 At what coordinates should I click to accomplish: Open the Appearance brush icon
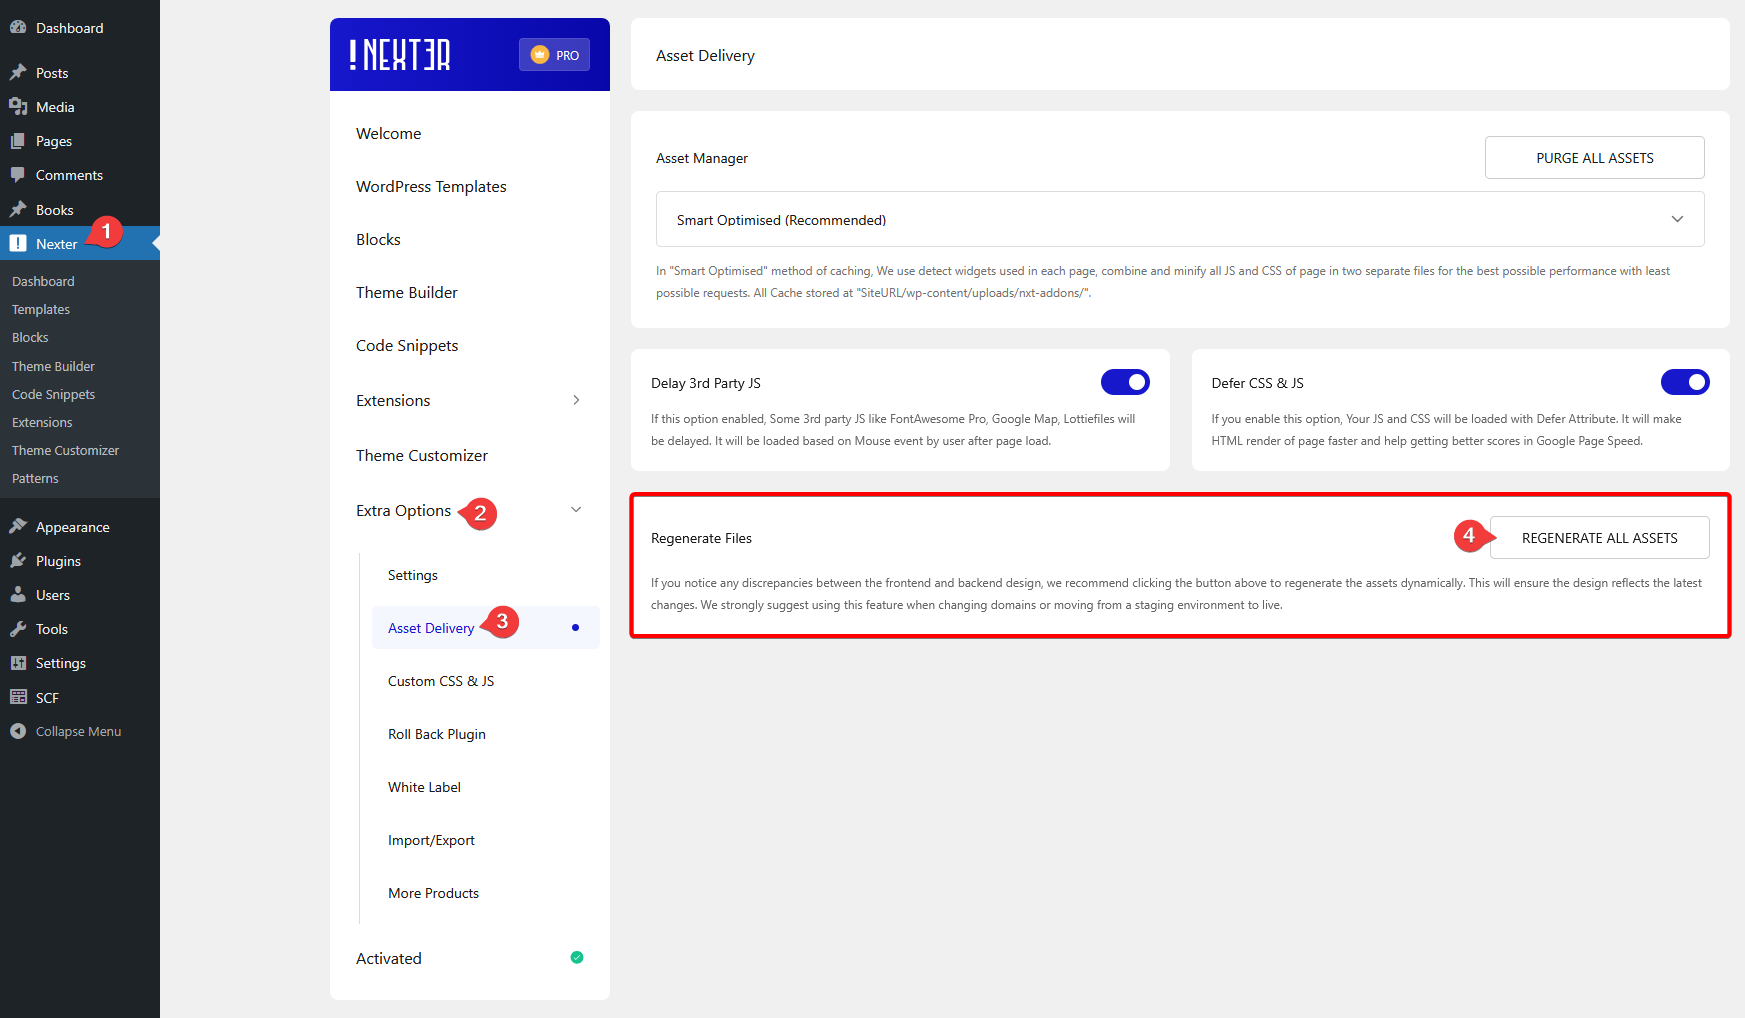point(20,526)
